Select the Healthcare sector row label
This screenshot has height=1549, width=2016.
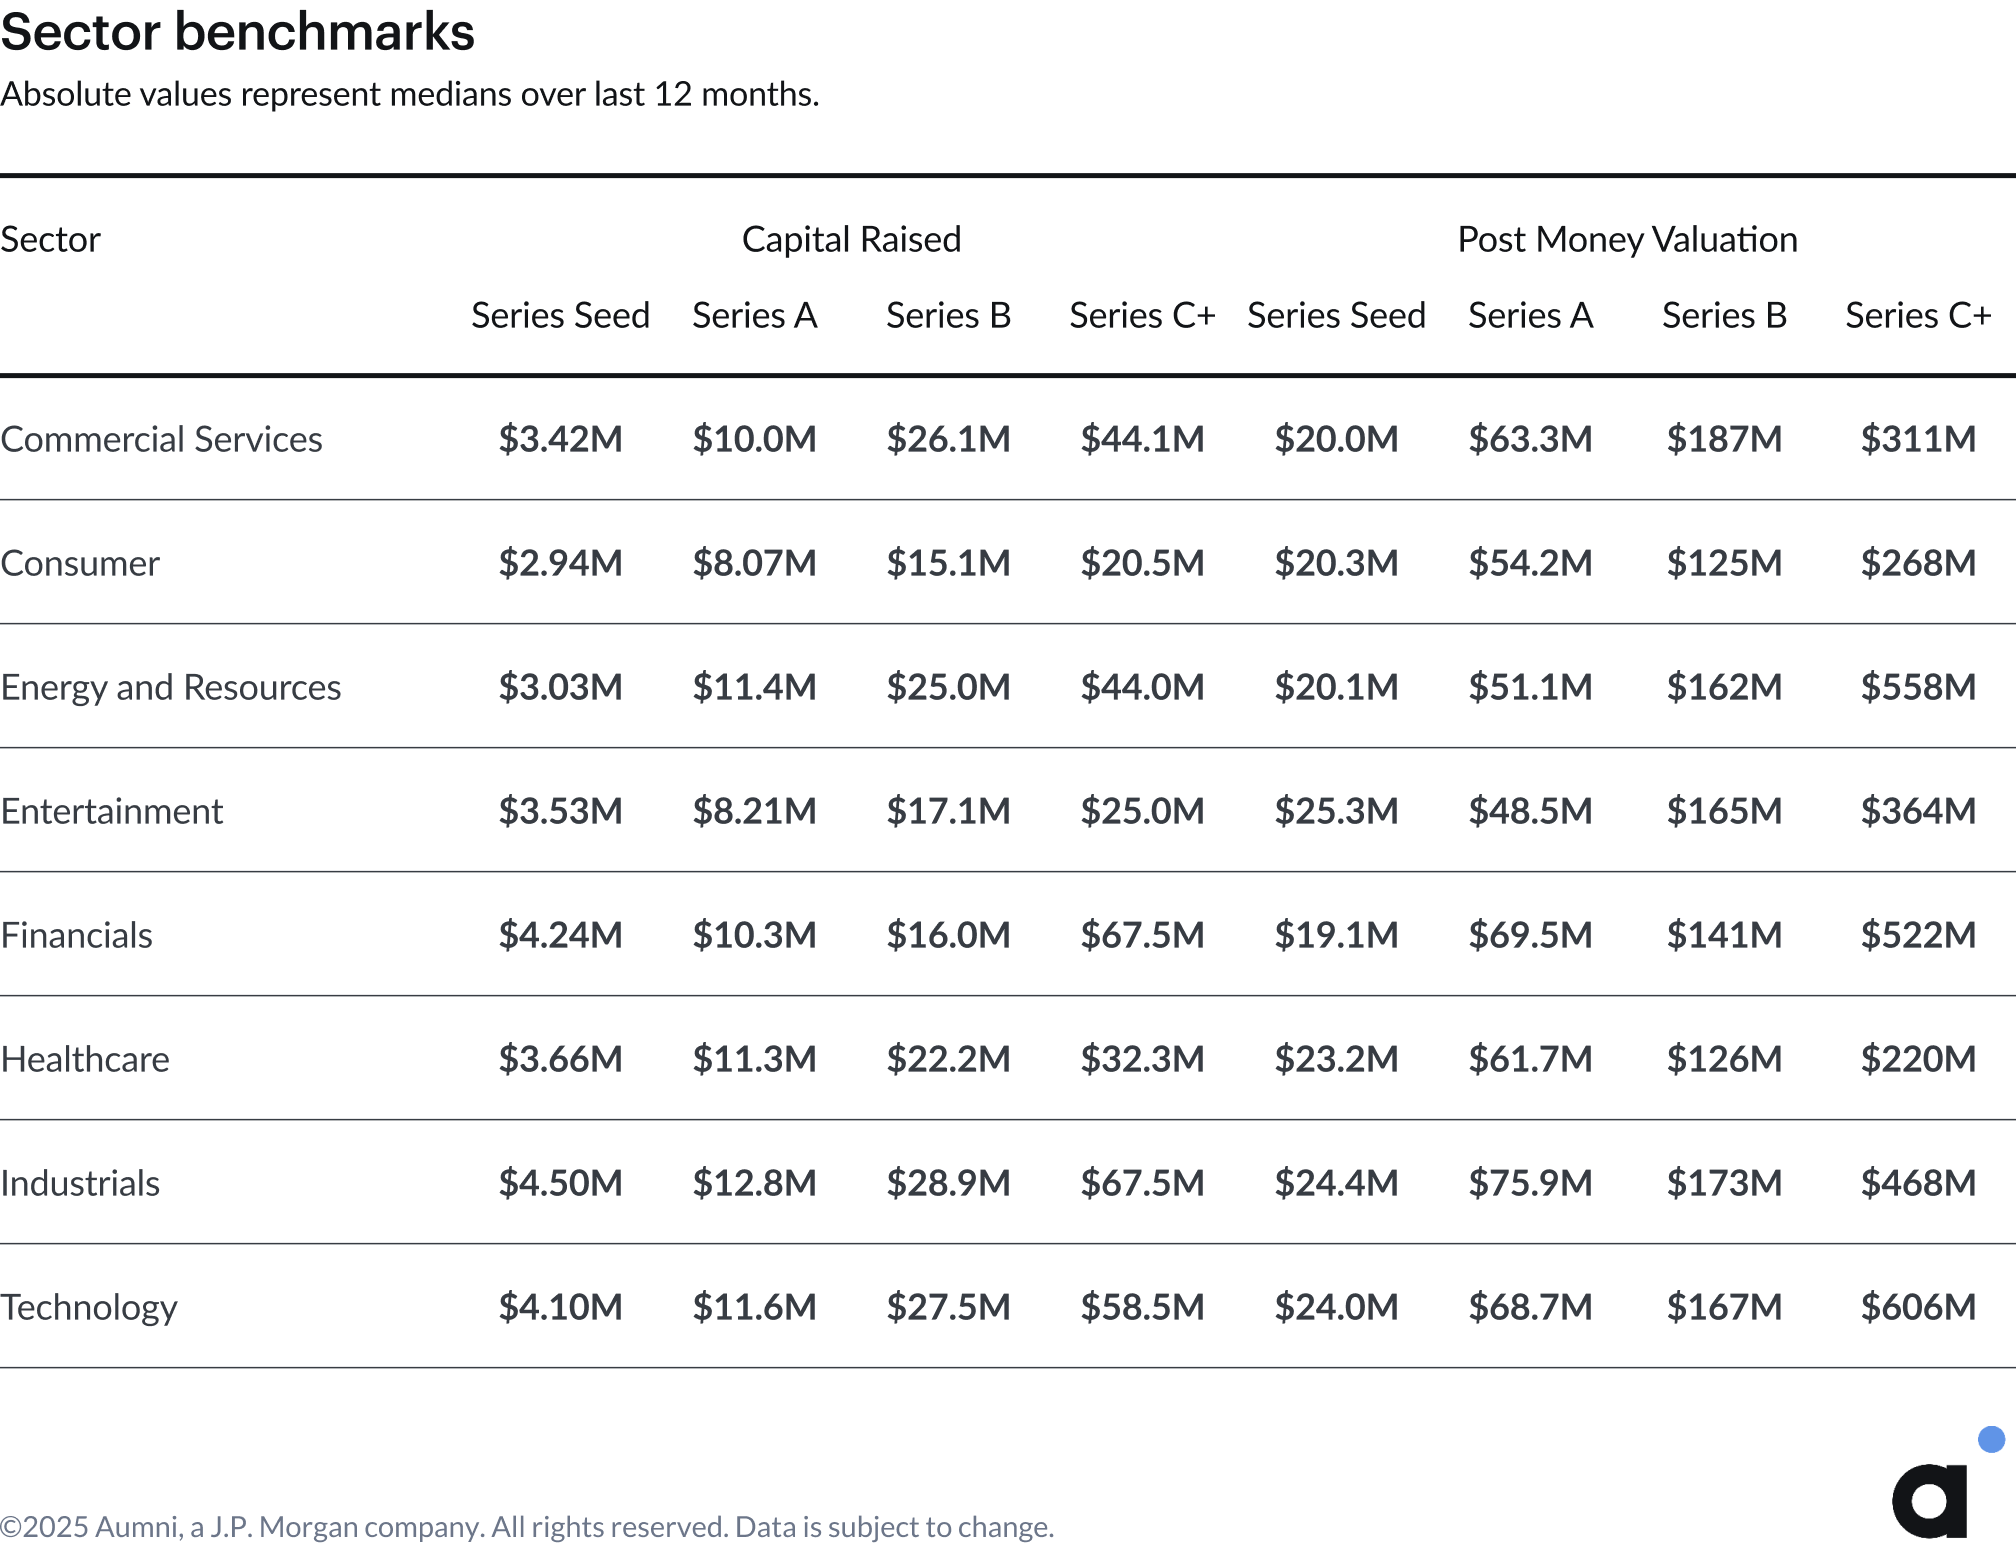[85, 1059]
